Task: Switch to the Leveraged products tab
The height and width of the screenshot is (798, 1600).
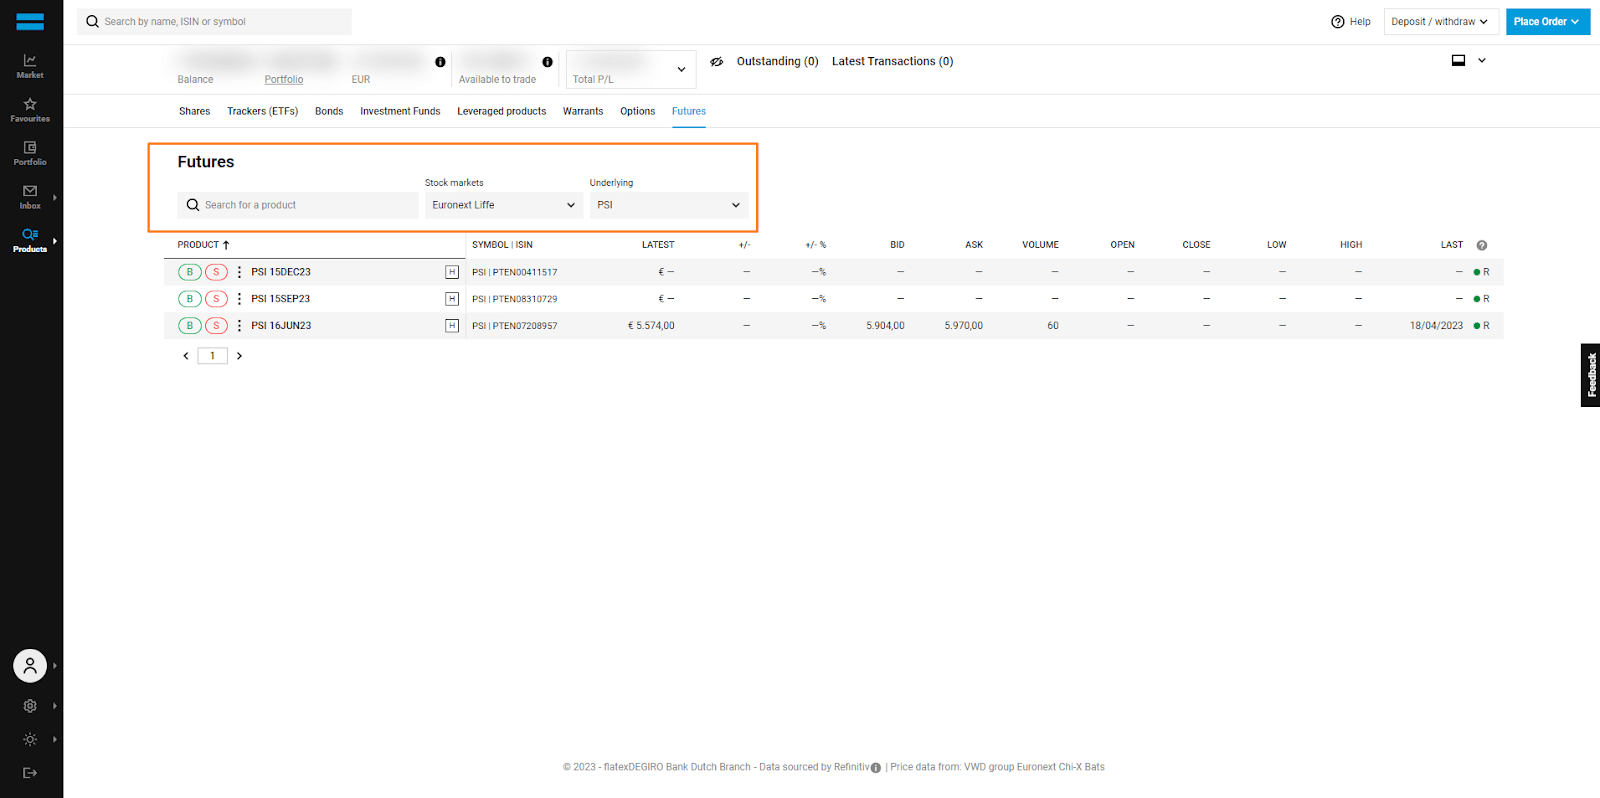Action: point(502,111)
